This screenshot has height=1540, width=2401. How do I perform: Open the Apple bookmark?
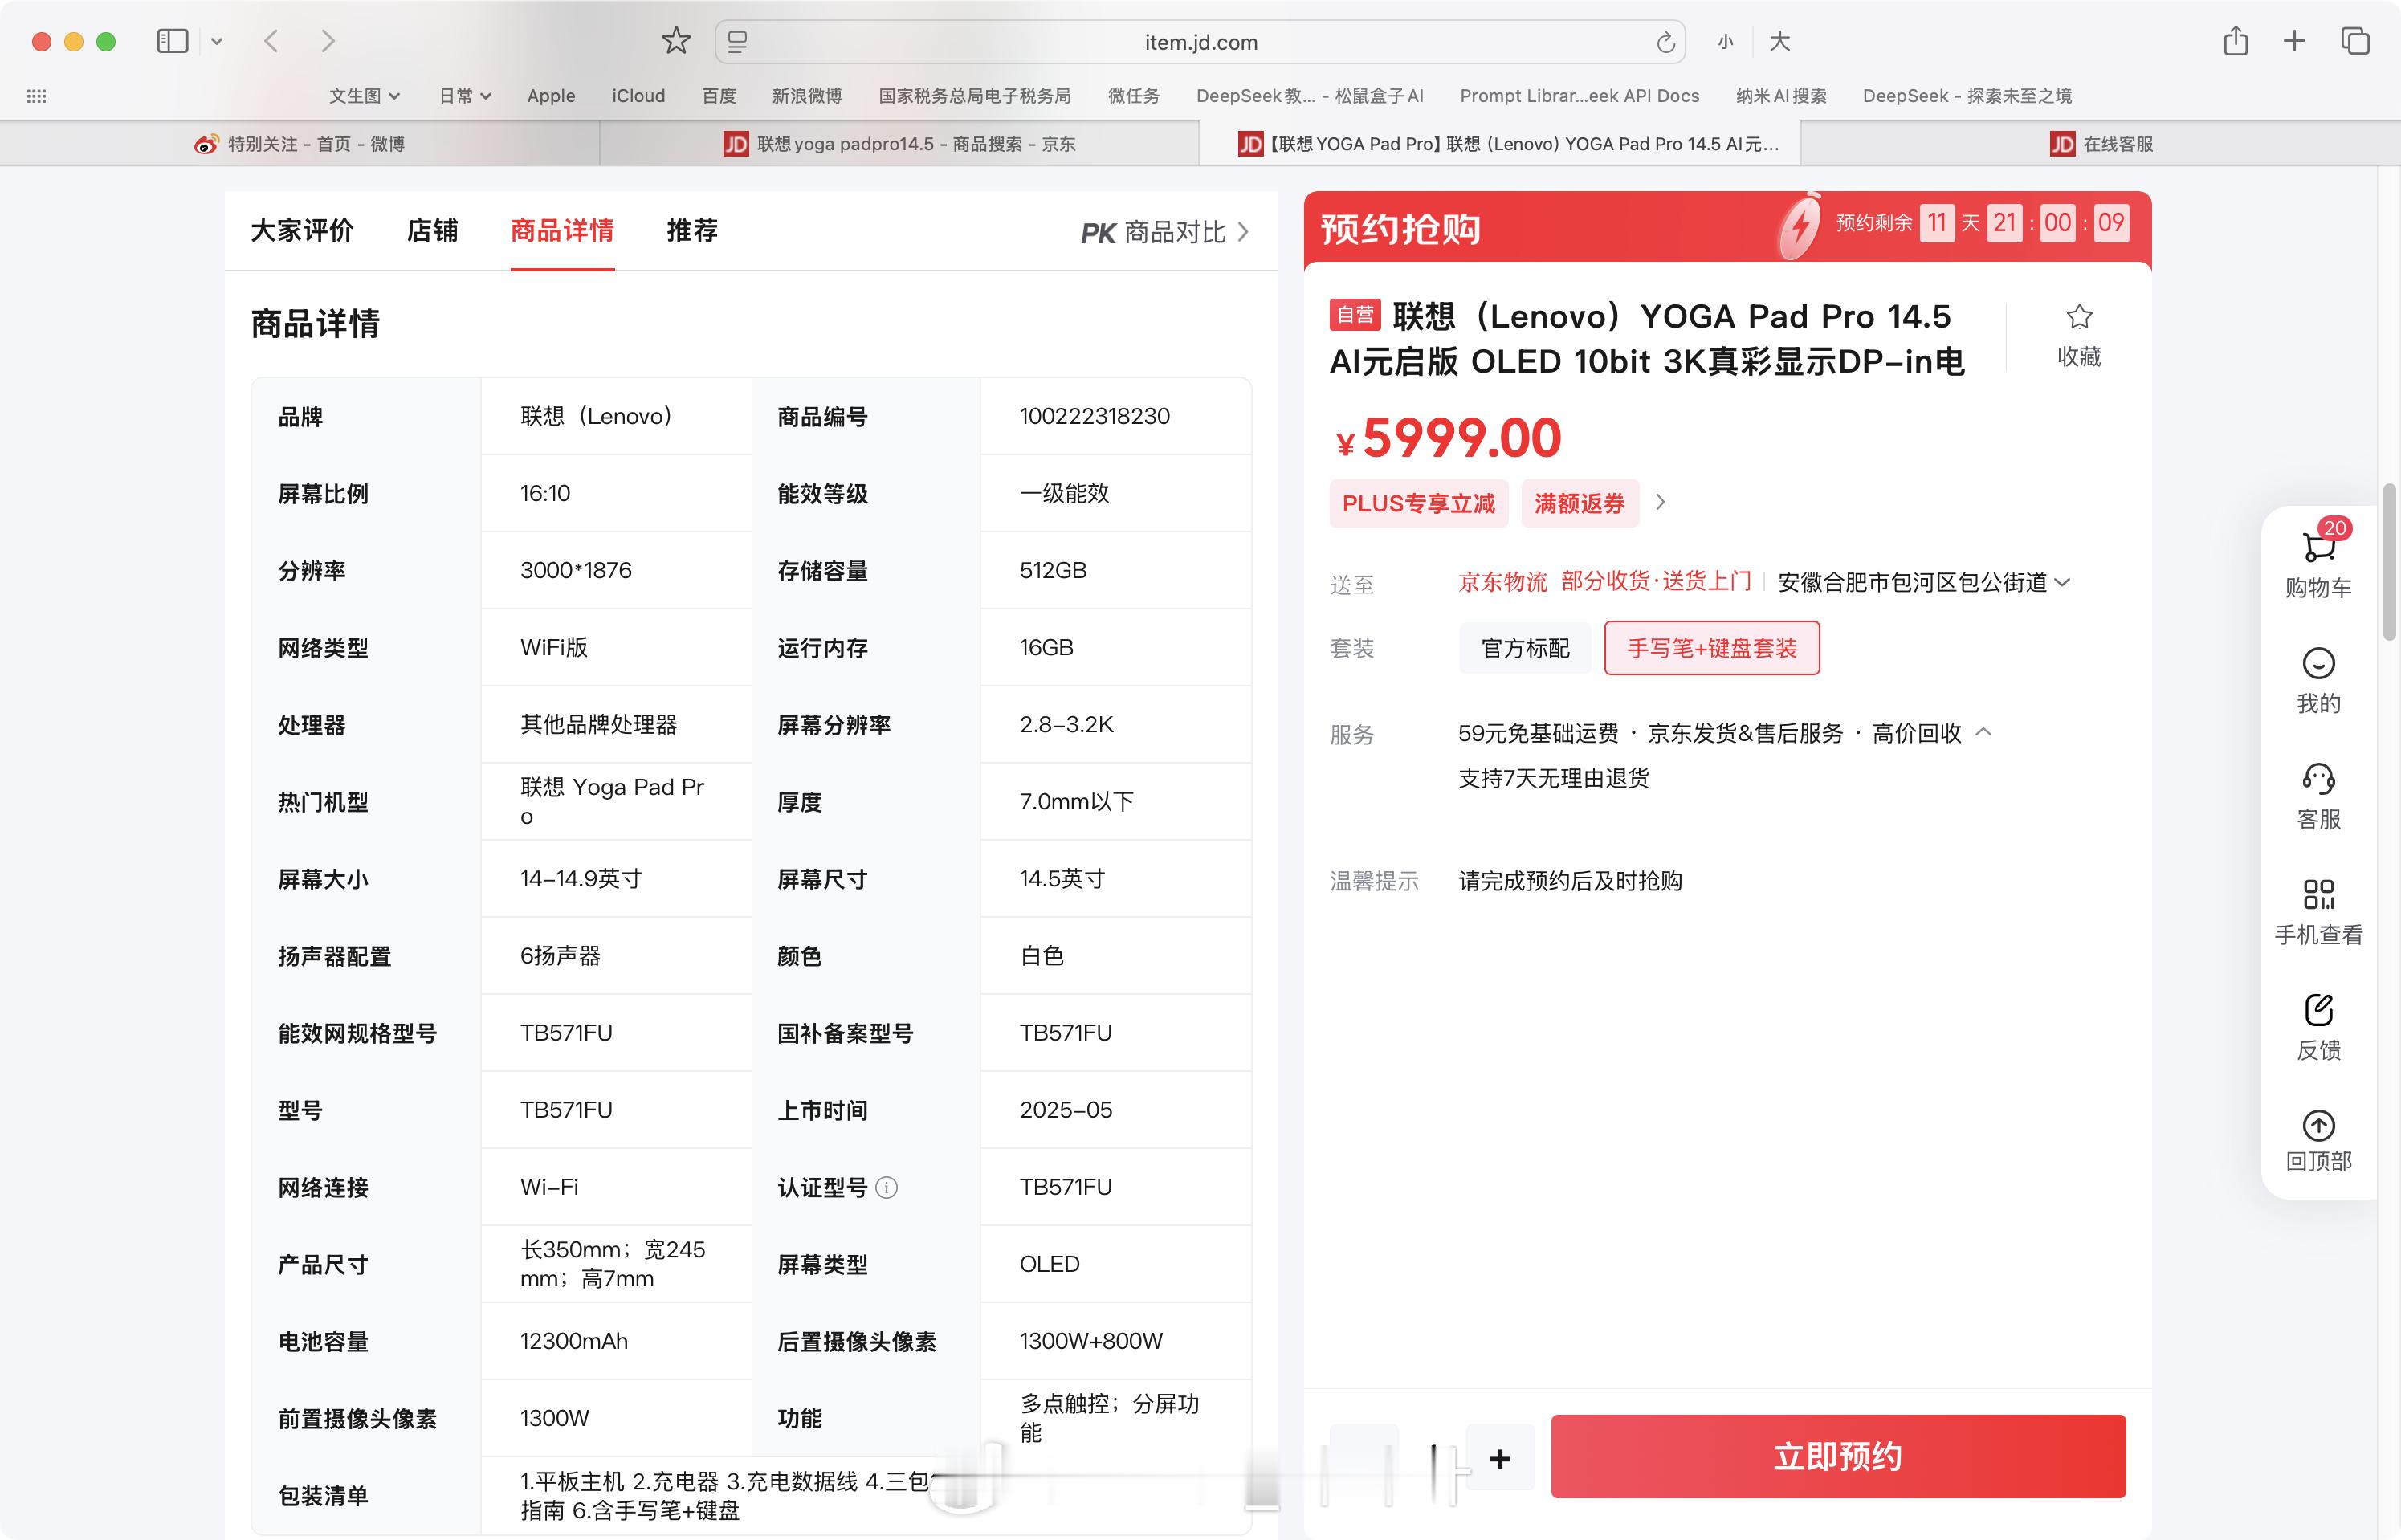[x=551, y=96]
